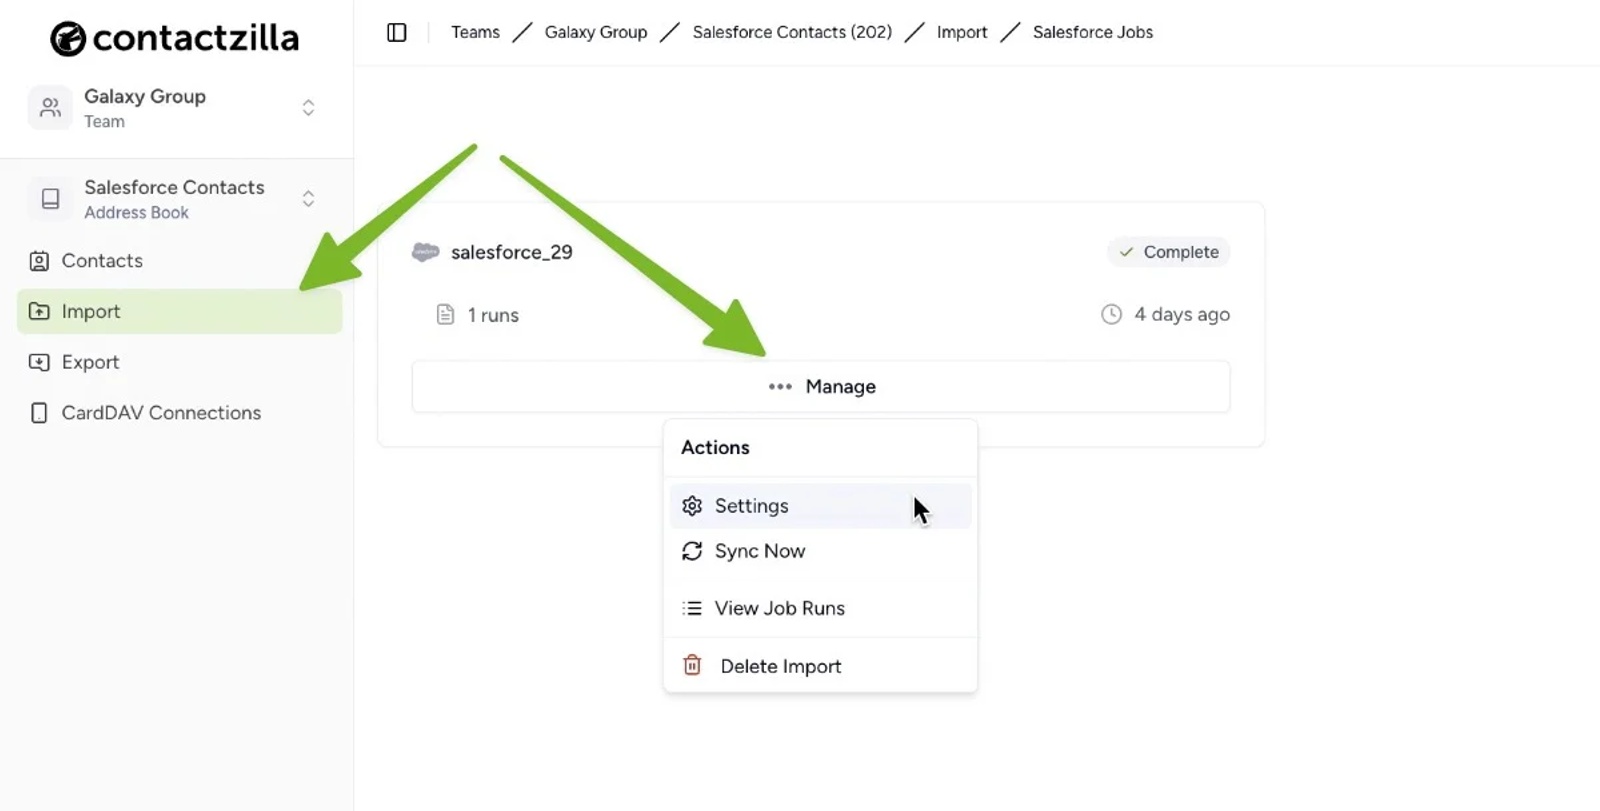Click Salesforce Jobs breadcrumb
The image size is (1600, 811).
1093,32
